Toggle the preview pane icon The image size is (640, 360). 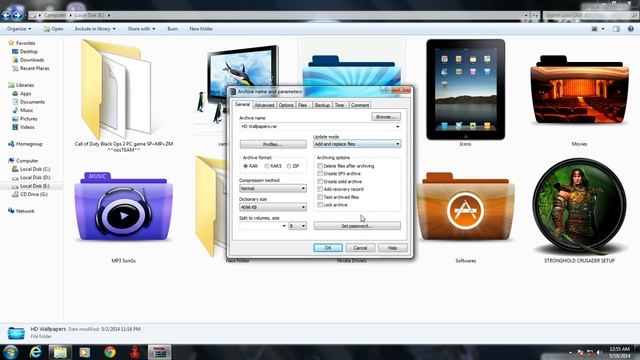tap(616, 29)
